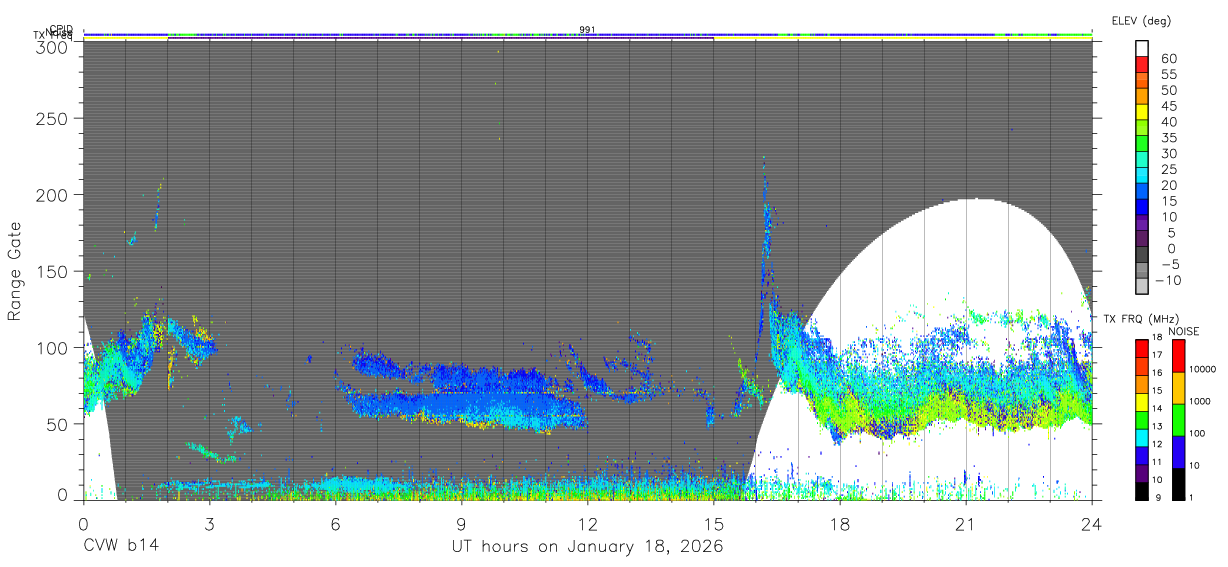Pick the light gray ELEV swatch below -10

1143,287
